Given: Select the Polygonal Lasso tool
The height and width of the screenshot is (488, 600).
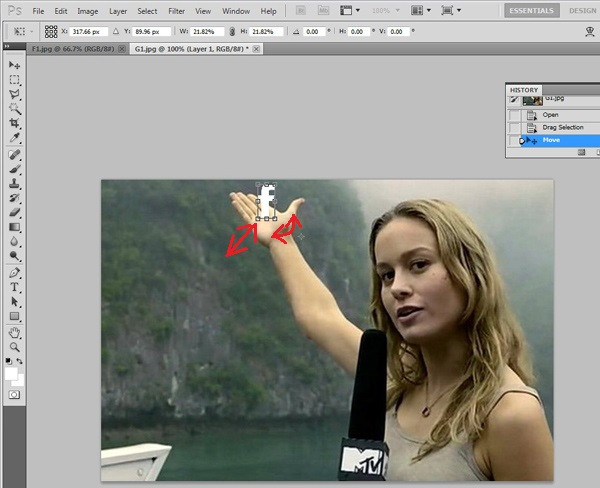Looking at the screenshot, I should (x=14, y=94).
